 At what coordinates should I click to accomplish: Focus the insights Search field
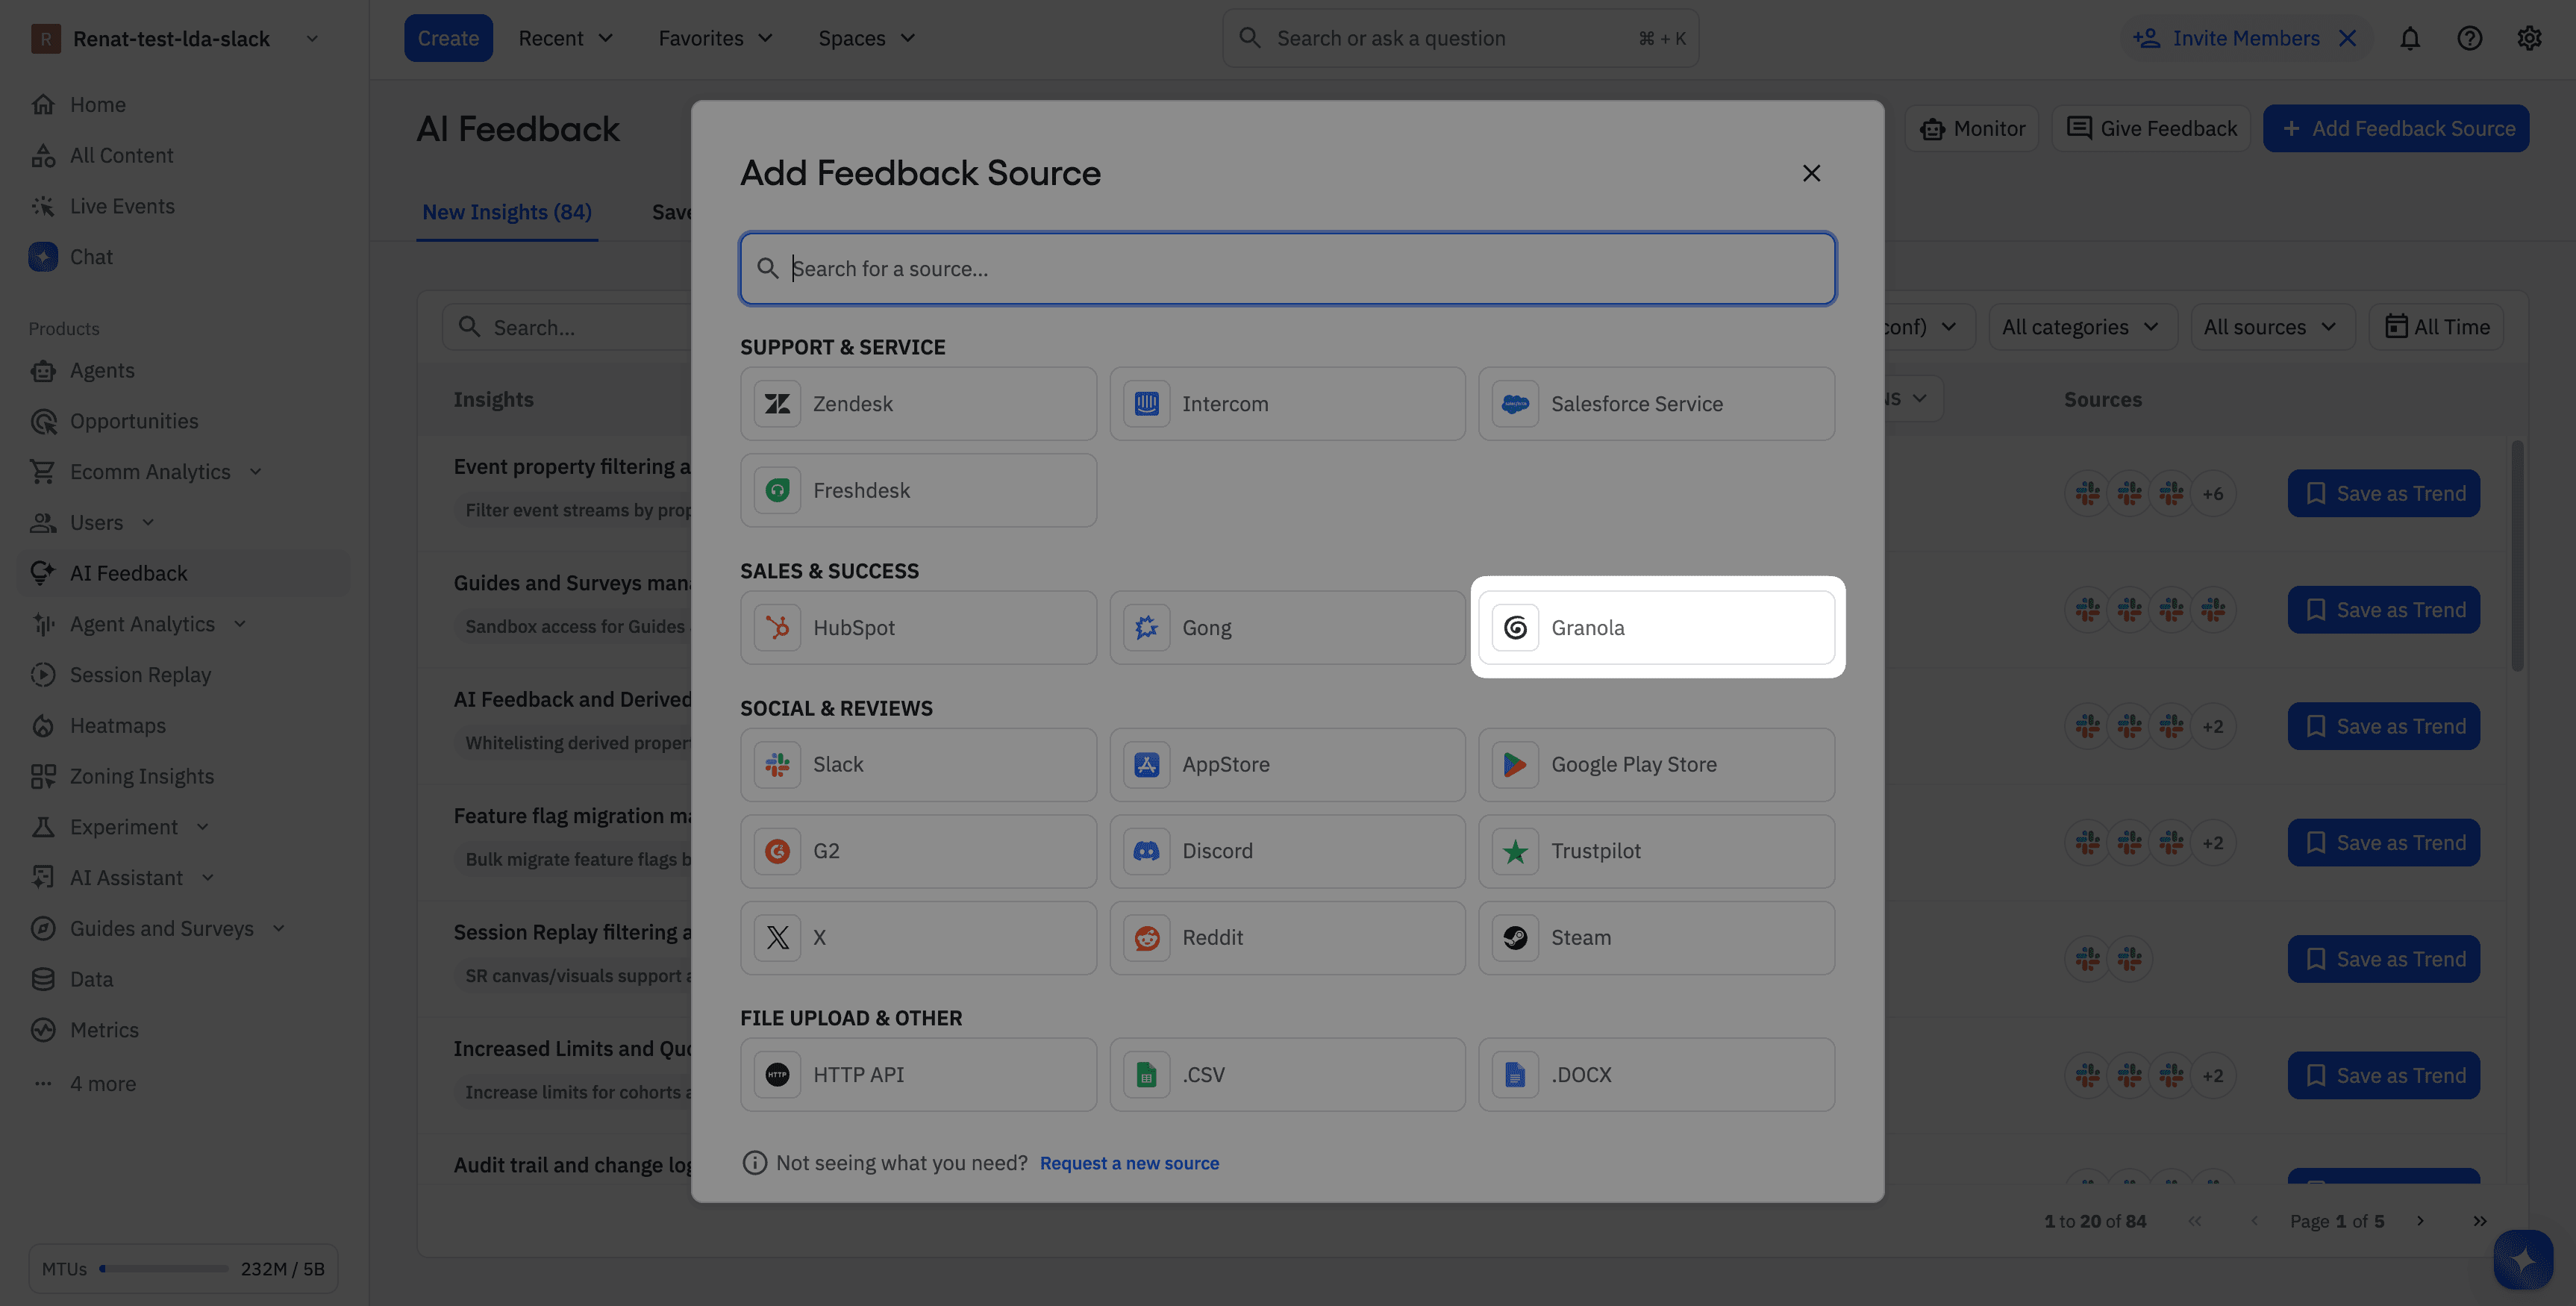[x=567, y=328]
